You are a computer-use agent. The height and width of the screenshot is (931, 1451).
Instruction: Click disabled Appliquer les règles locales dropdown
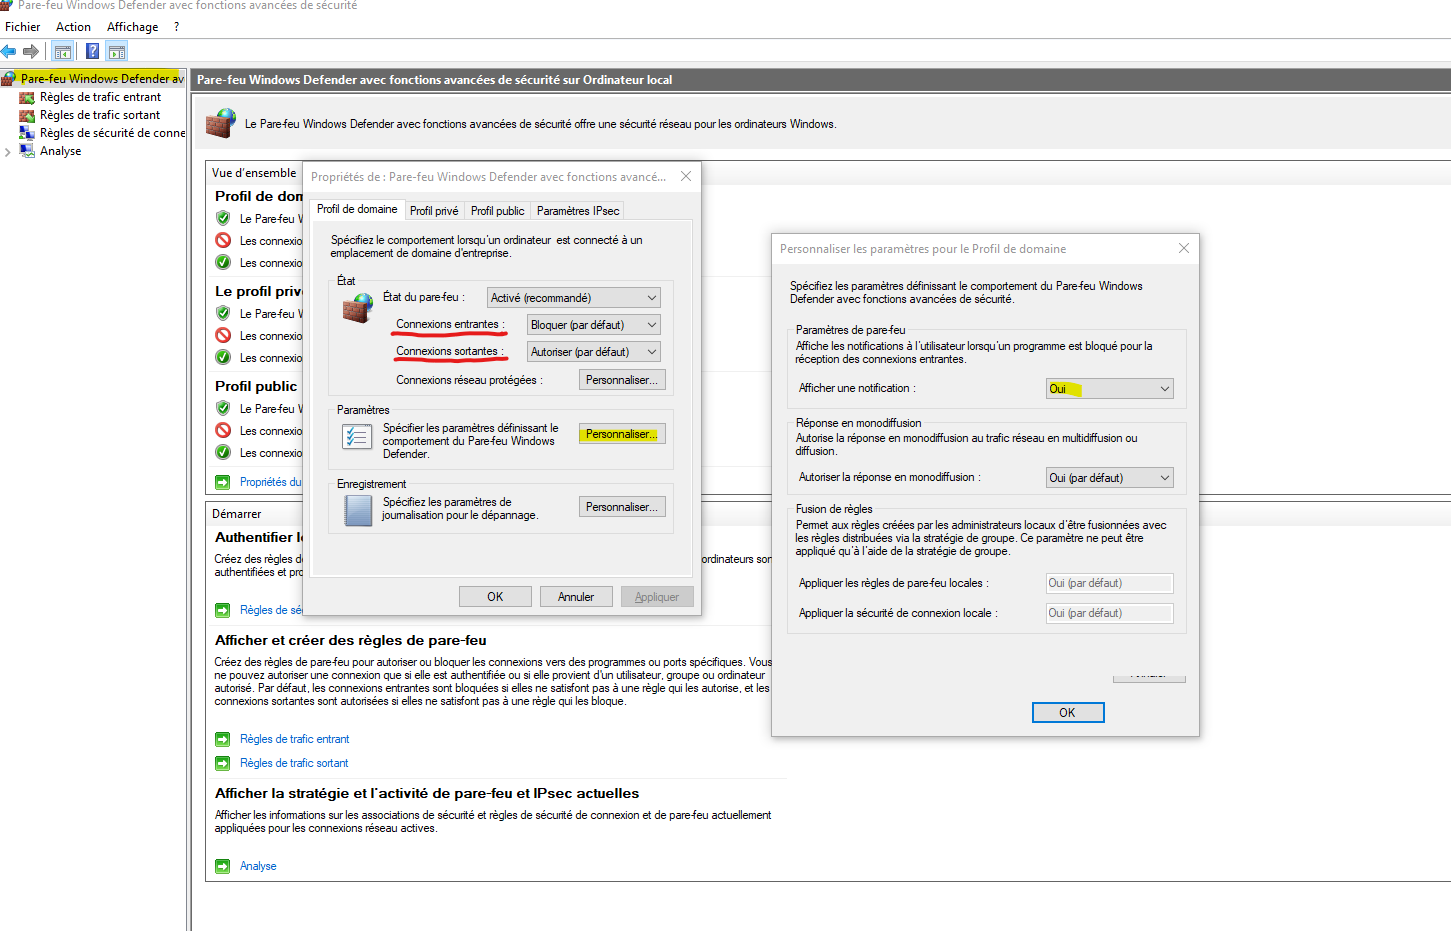coord(1109,583)
